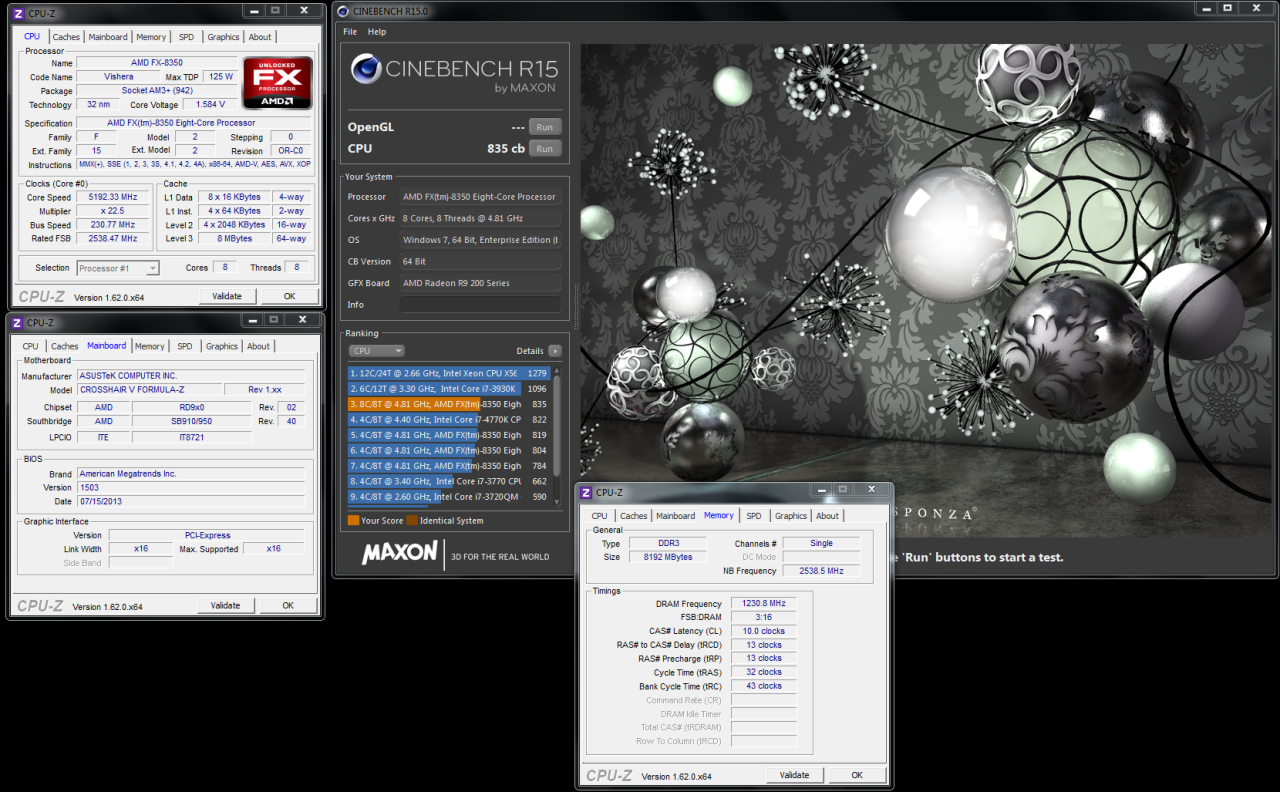This screenshot has width=1280, height=792.
Task: Select ranking row 2 Intel Core i7-3930K
Action: pos(449,388)
